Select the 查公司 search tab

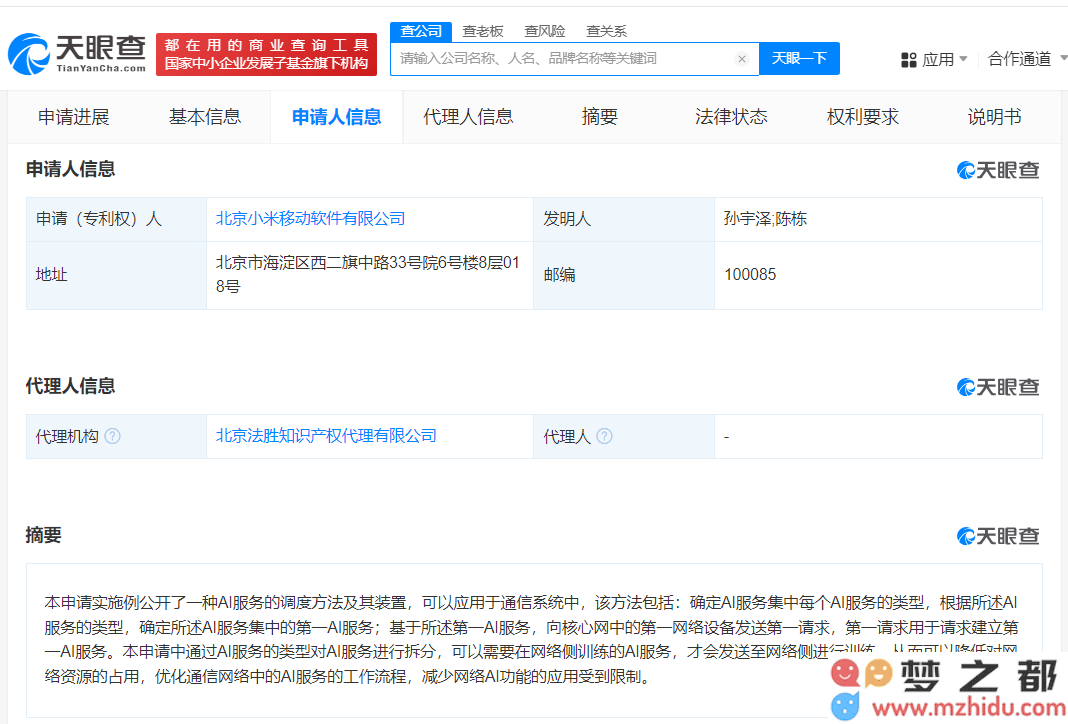(421, 31)
